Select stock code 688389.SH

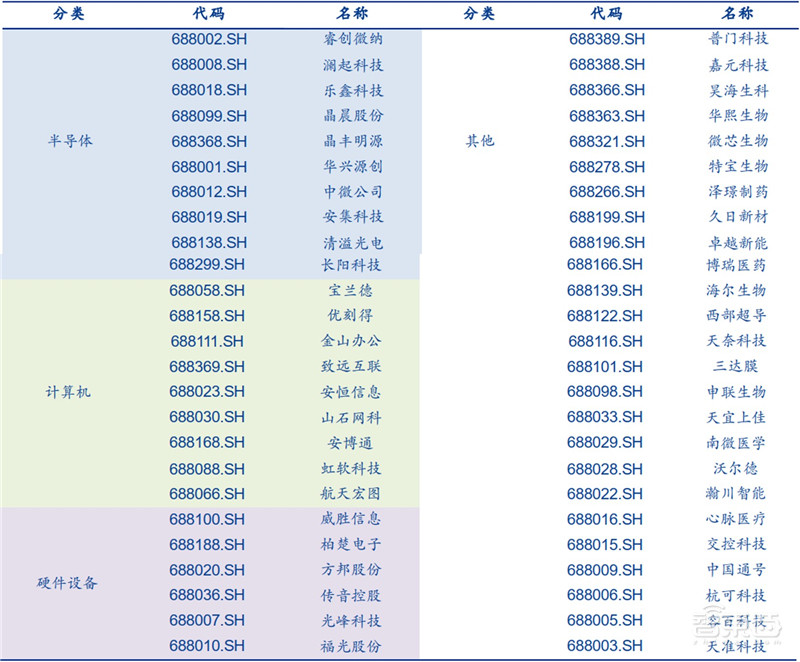pyautogui.click(x=607, y=39)
